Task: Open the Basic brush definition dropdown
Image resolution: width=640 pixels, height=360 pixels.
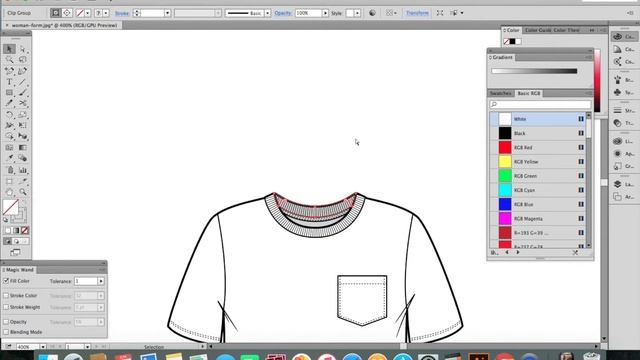Action: [267, 13]
